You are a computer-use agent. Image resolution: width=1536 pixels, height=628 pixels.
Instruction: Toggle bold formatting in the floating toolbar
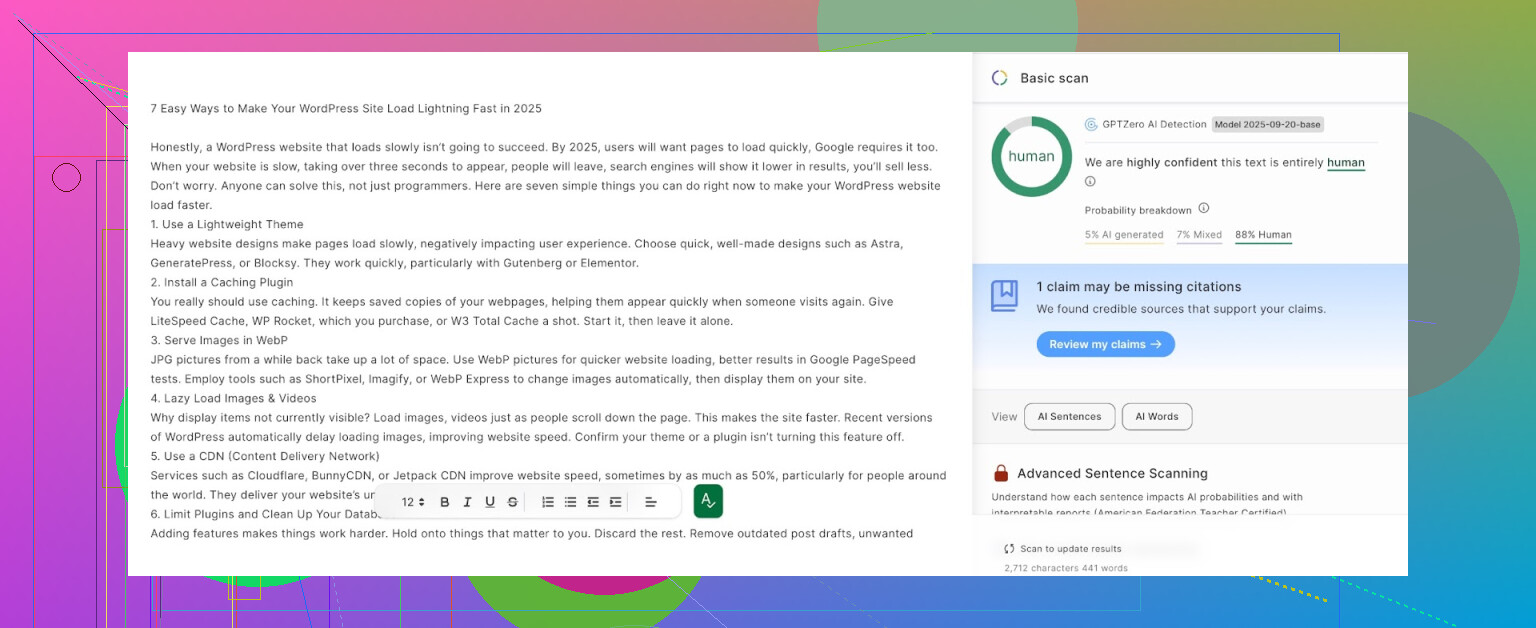(445, 502)
